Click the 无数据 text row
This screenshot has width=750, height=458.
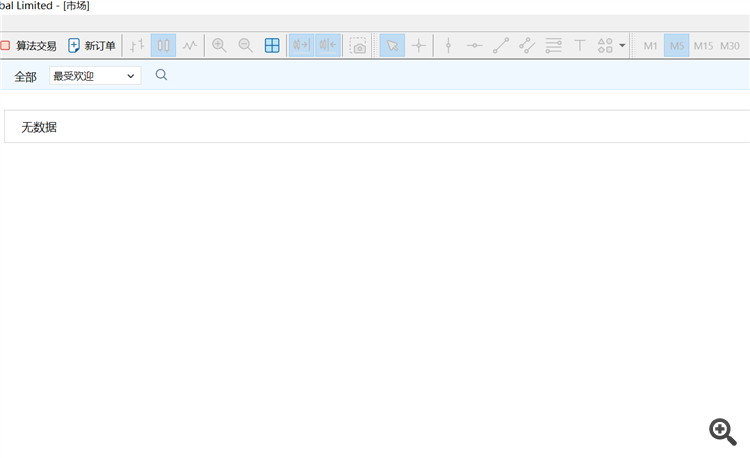coord(377,127)
